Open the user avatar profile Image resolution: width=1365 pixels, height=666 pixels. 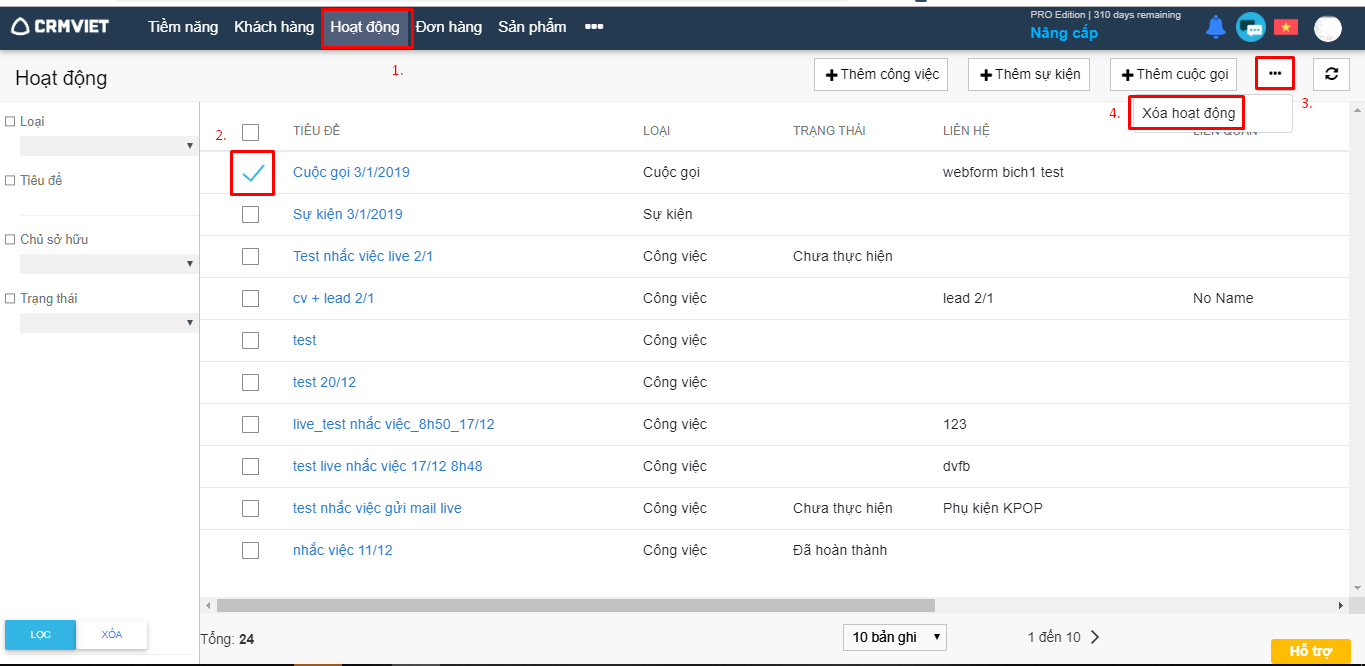1327,29
